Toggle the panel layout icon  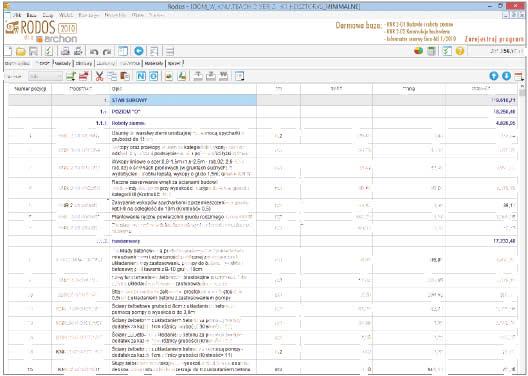coord(123,51)
